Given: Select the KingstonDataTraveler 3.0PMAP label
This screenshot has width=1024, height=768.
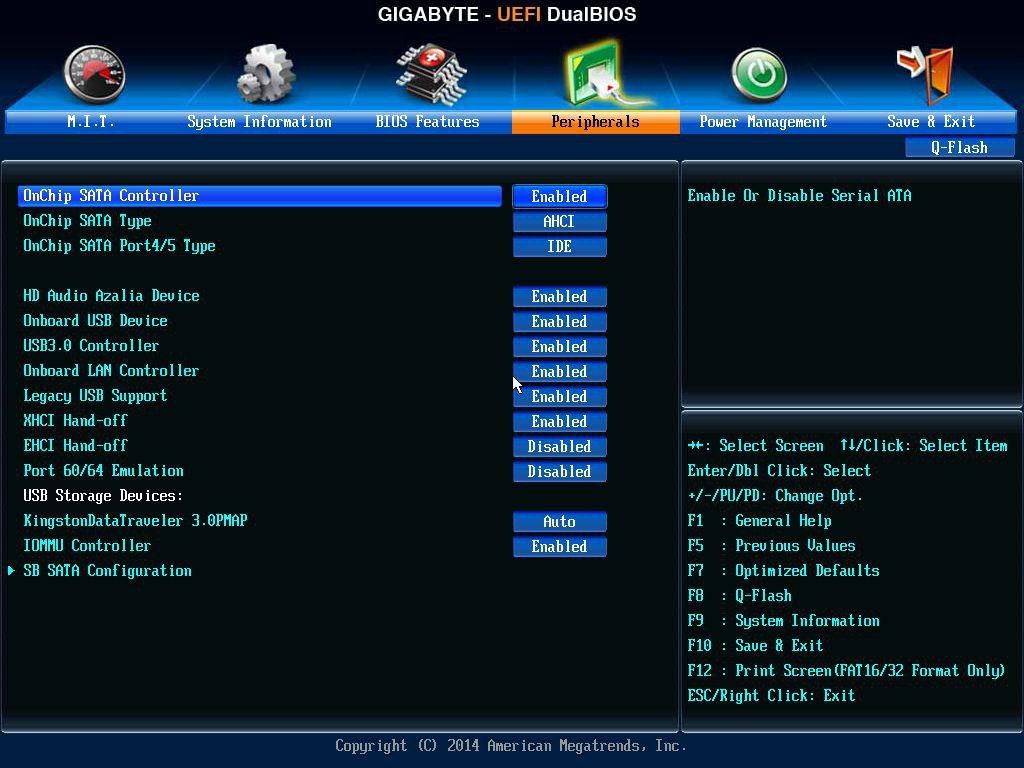Looking at the screenshot, I should [x=135, y=520].
